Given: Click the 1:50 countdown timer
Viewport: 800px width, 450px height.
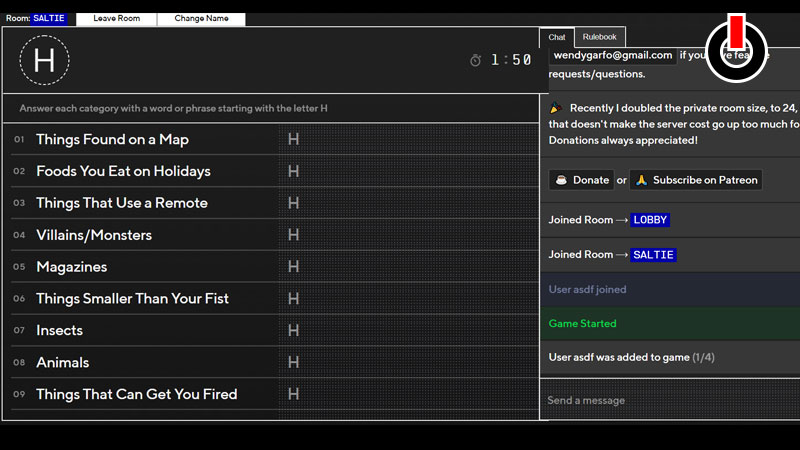Looking at the screenshot, I should tap(511, 60).
